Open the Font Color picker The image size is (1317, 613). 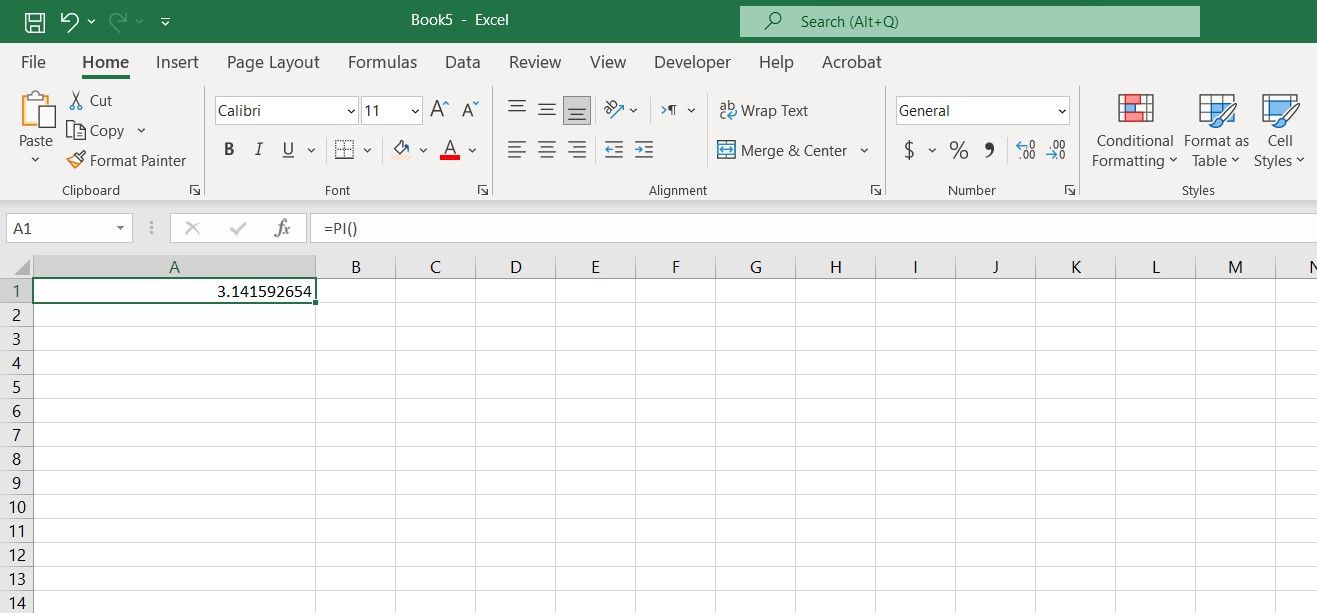click(x=472, y=149)
